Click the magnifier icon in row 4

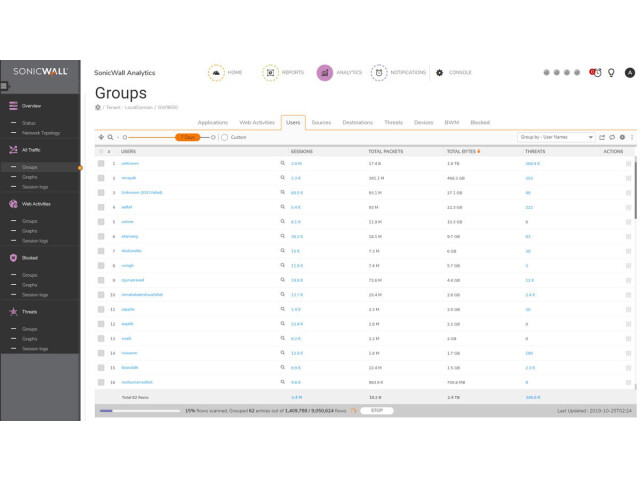pyautogui.click(x=282, y=207)
